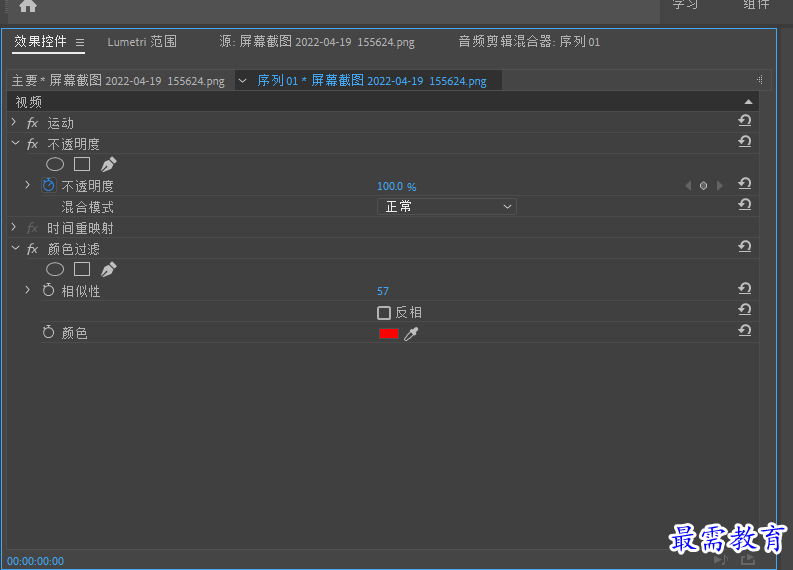Create 4-point polygon mask under 不透明度
The height and width of the screenshot is (570, 793).
(82, 164)
